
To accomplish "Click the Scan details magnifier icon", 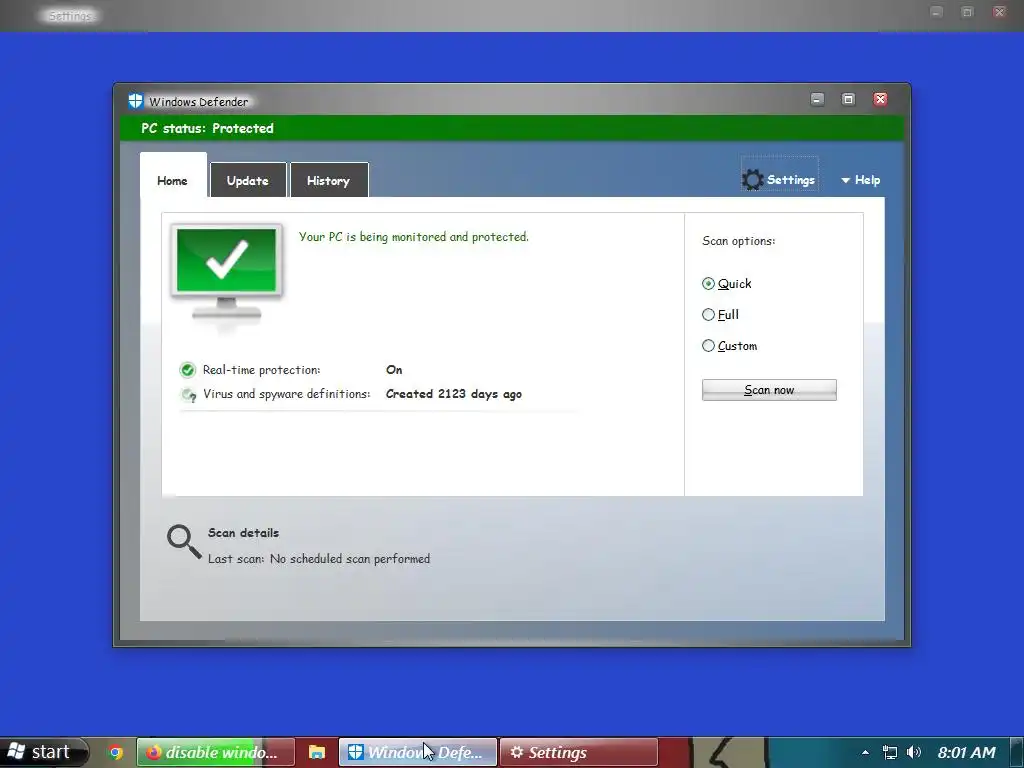I will [184, 541].
